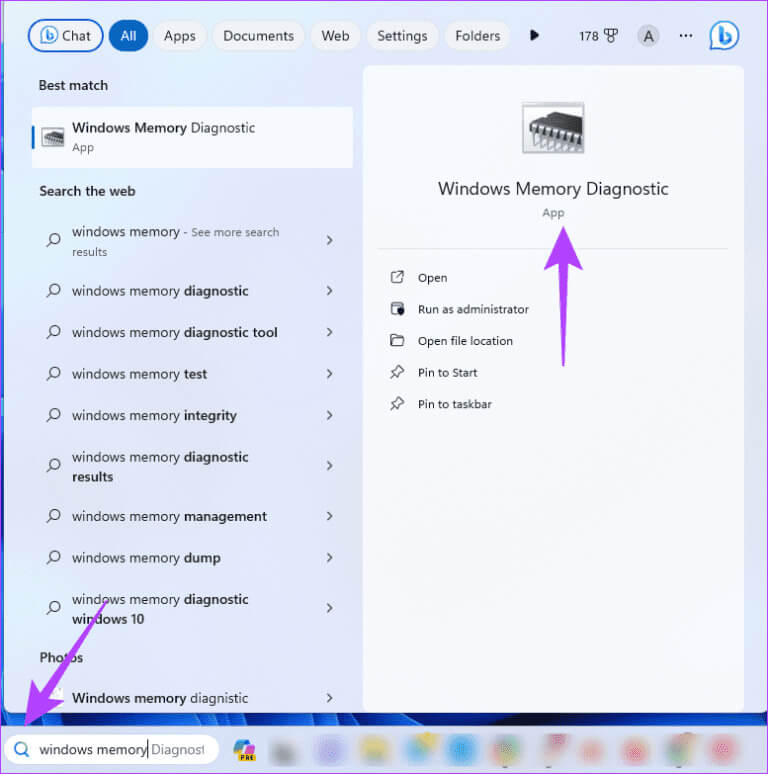Click the Open arrow-box icon
The width and height of the screenshot is (768, 774).
[397, 277]
